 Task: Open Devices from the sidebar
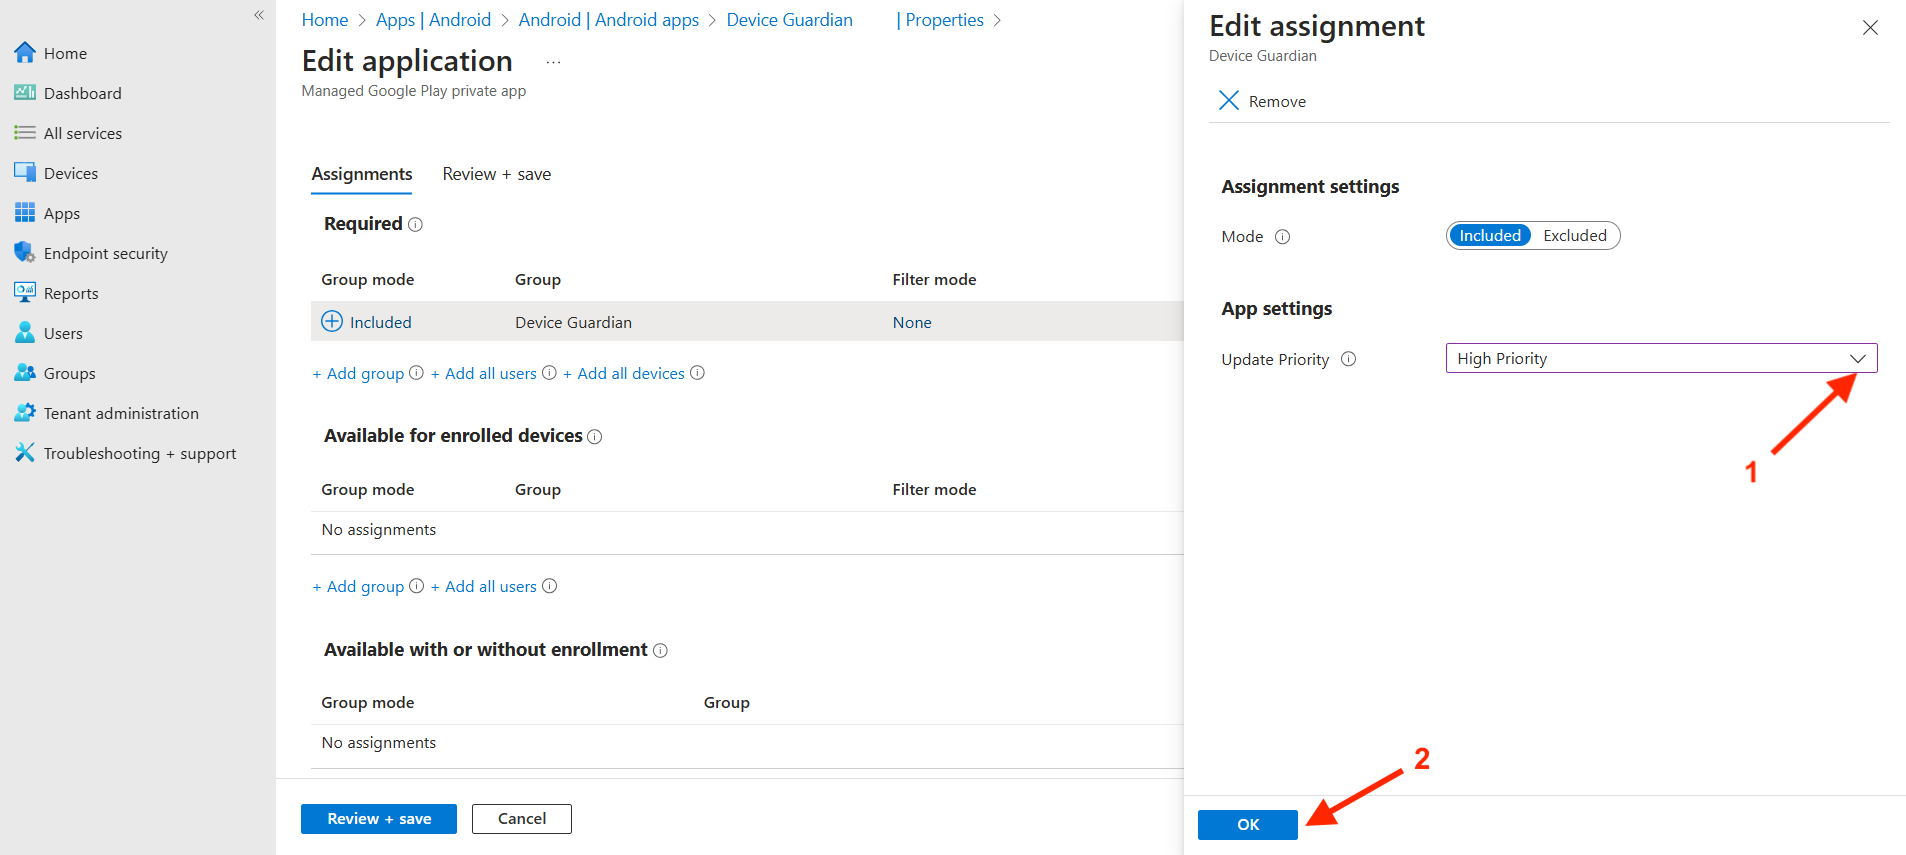(70, 173)
